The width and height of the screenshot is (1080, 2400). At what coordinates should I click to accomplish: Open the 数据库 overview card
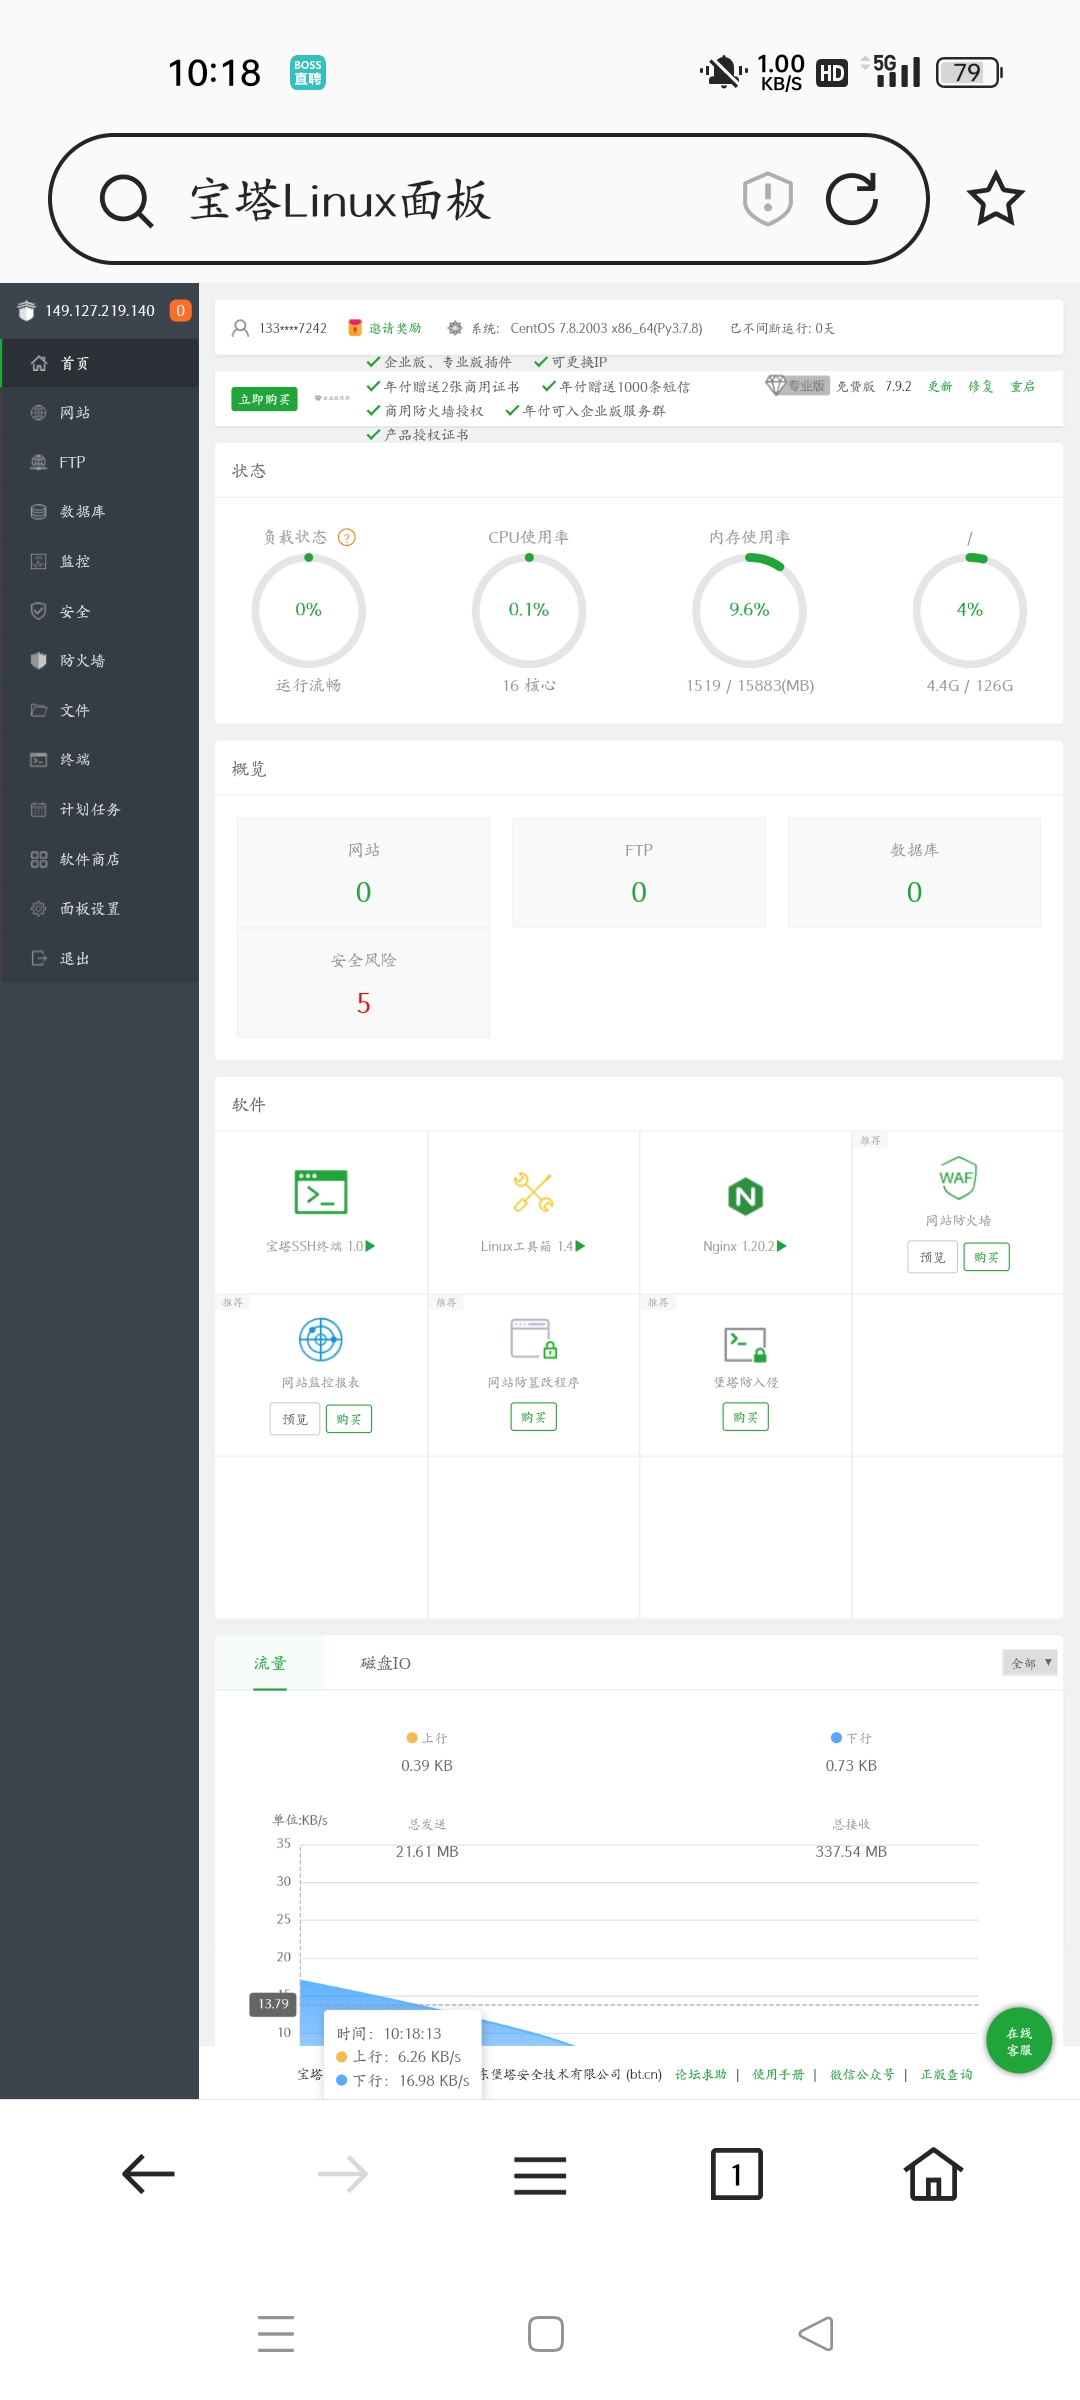(915, 872)
